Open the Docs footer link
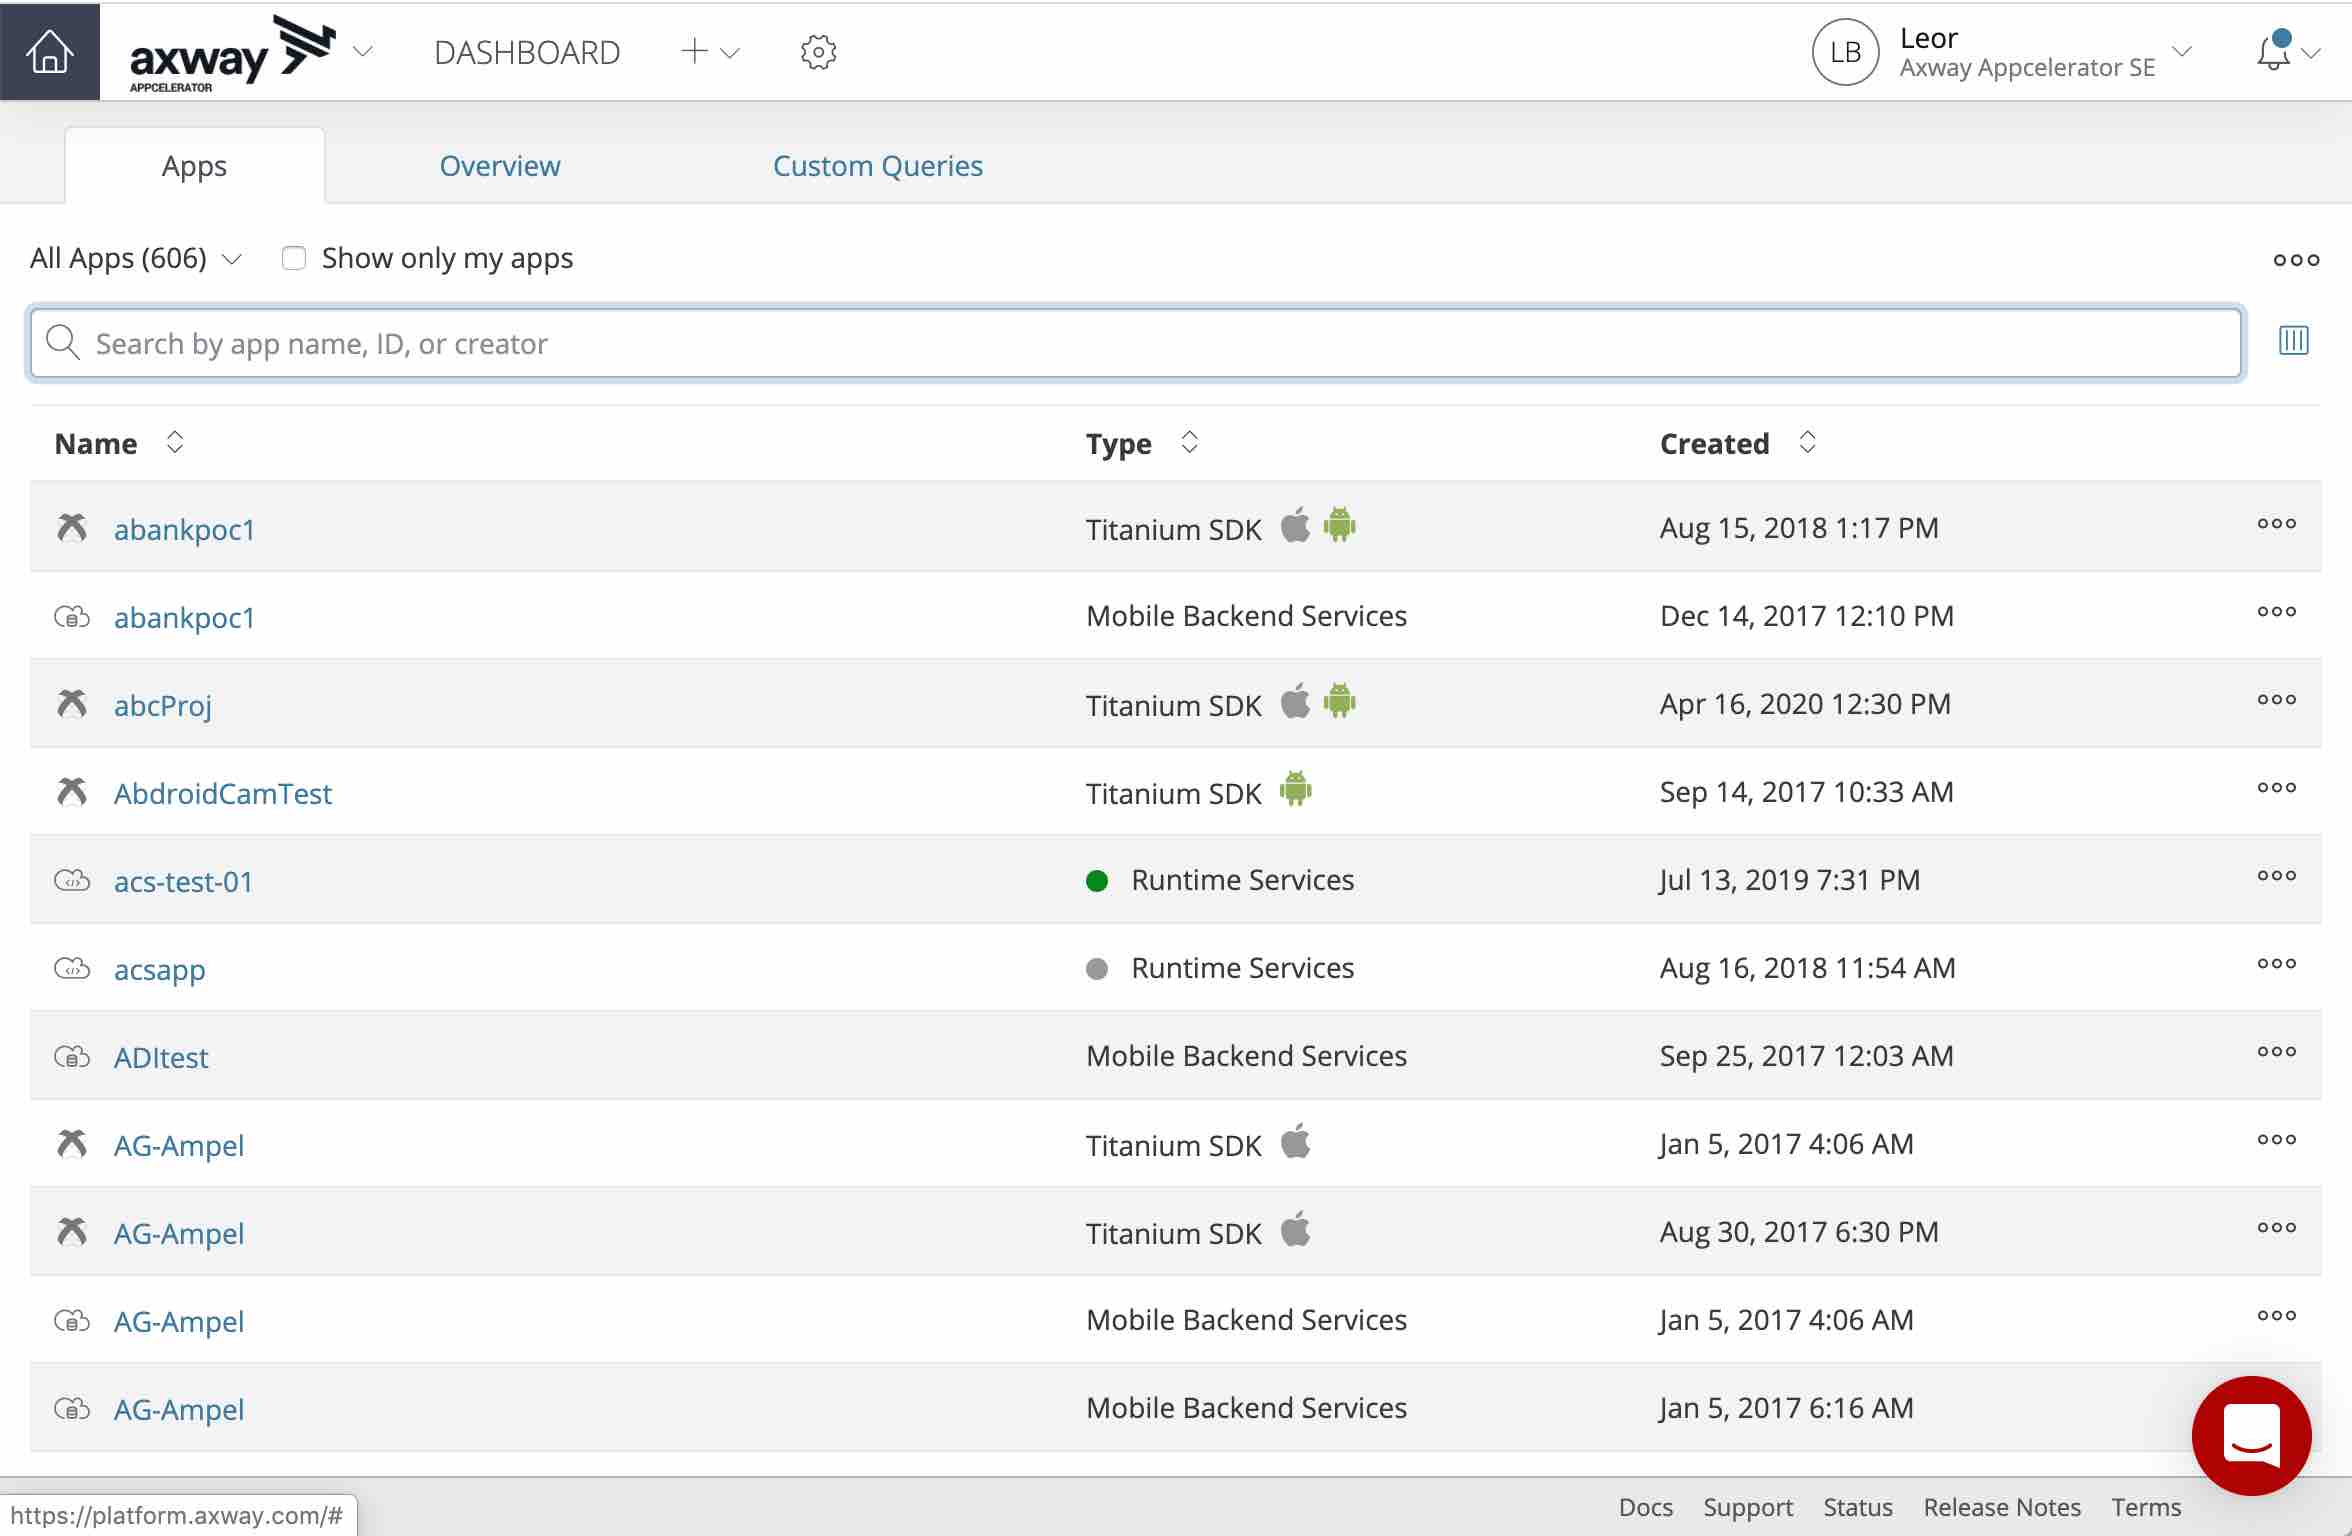The width and height of the screenshot is (2352, 1536). coord(1645,1507)
